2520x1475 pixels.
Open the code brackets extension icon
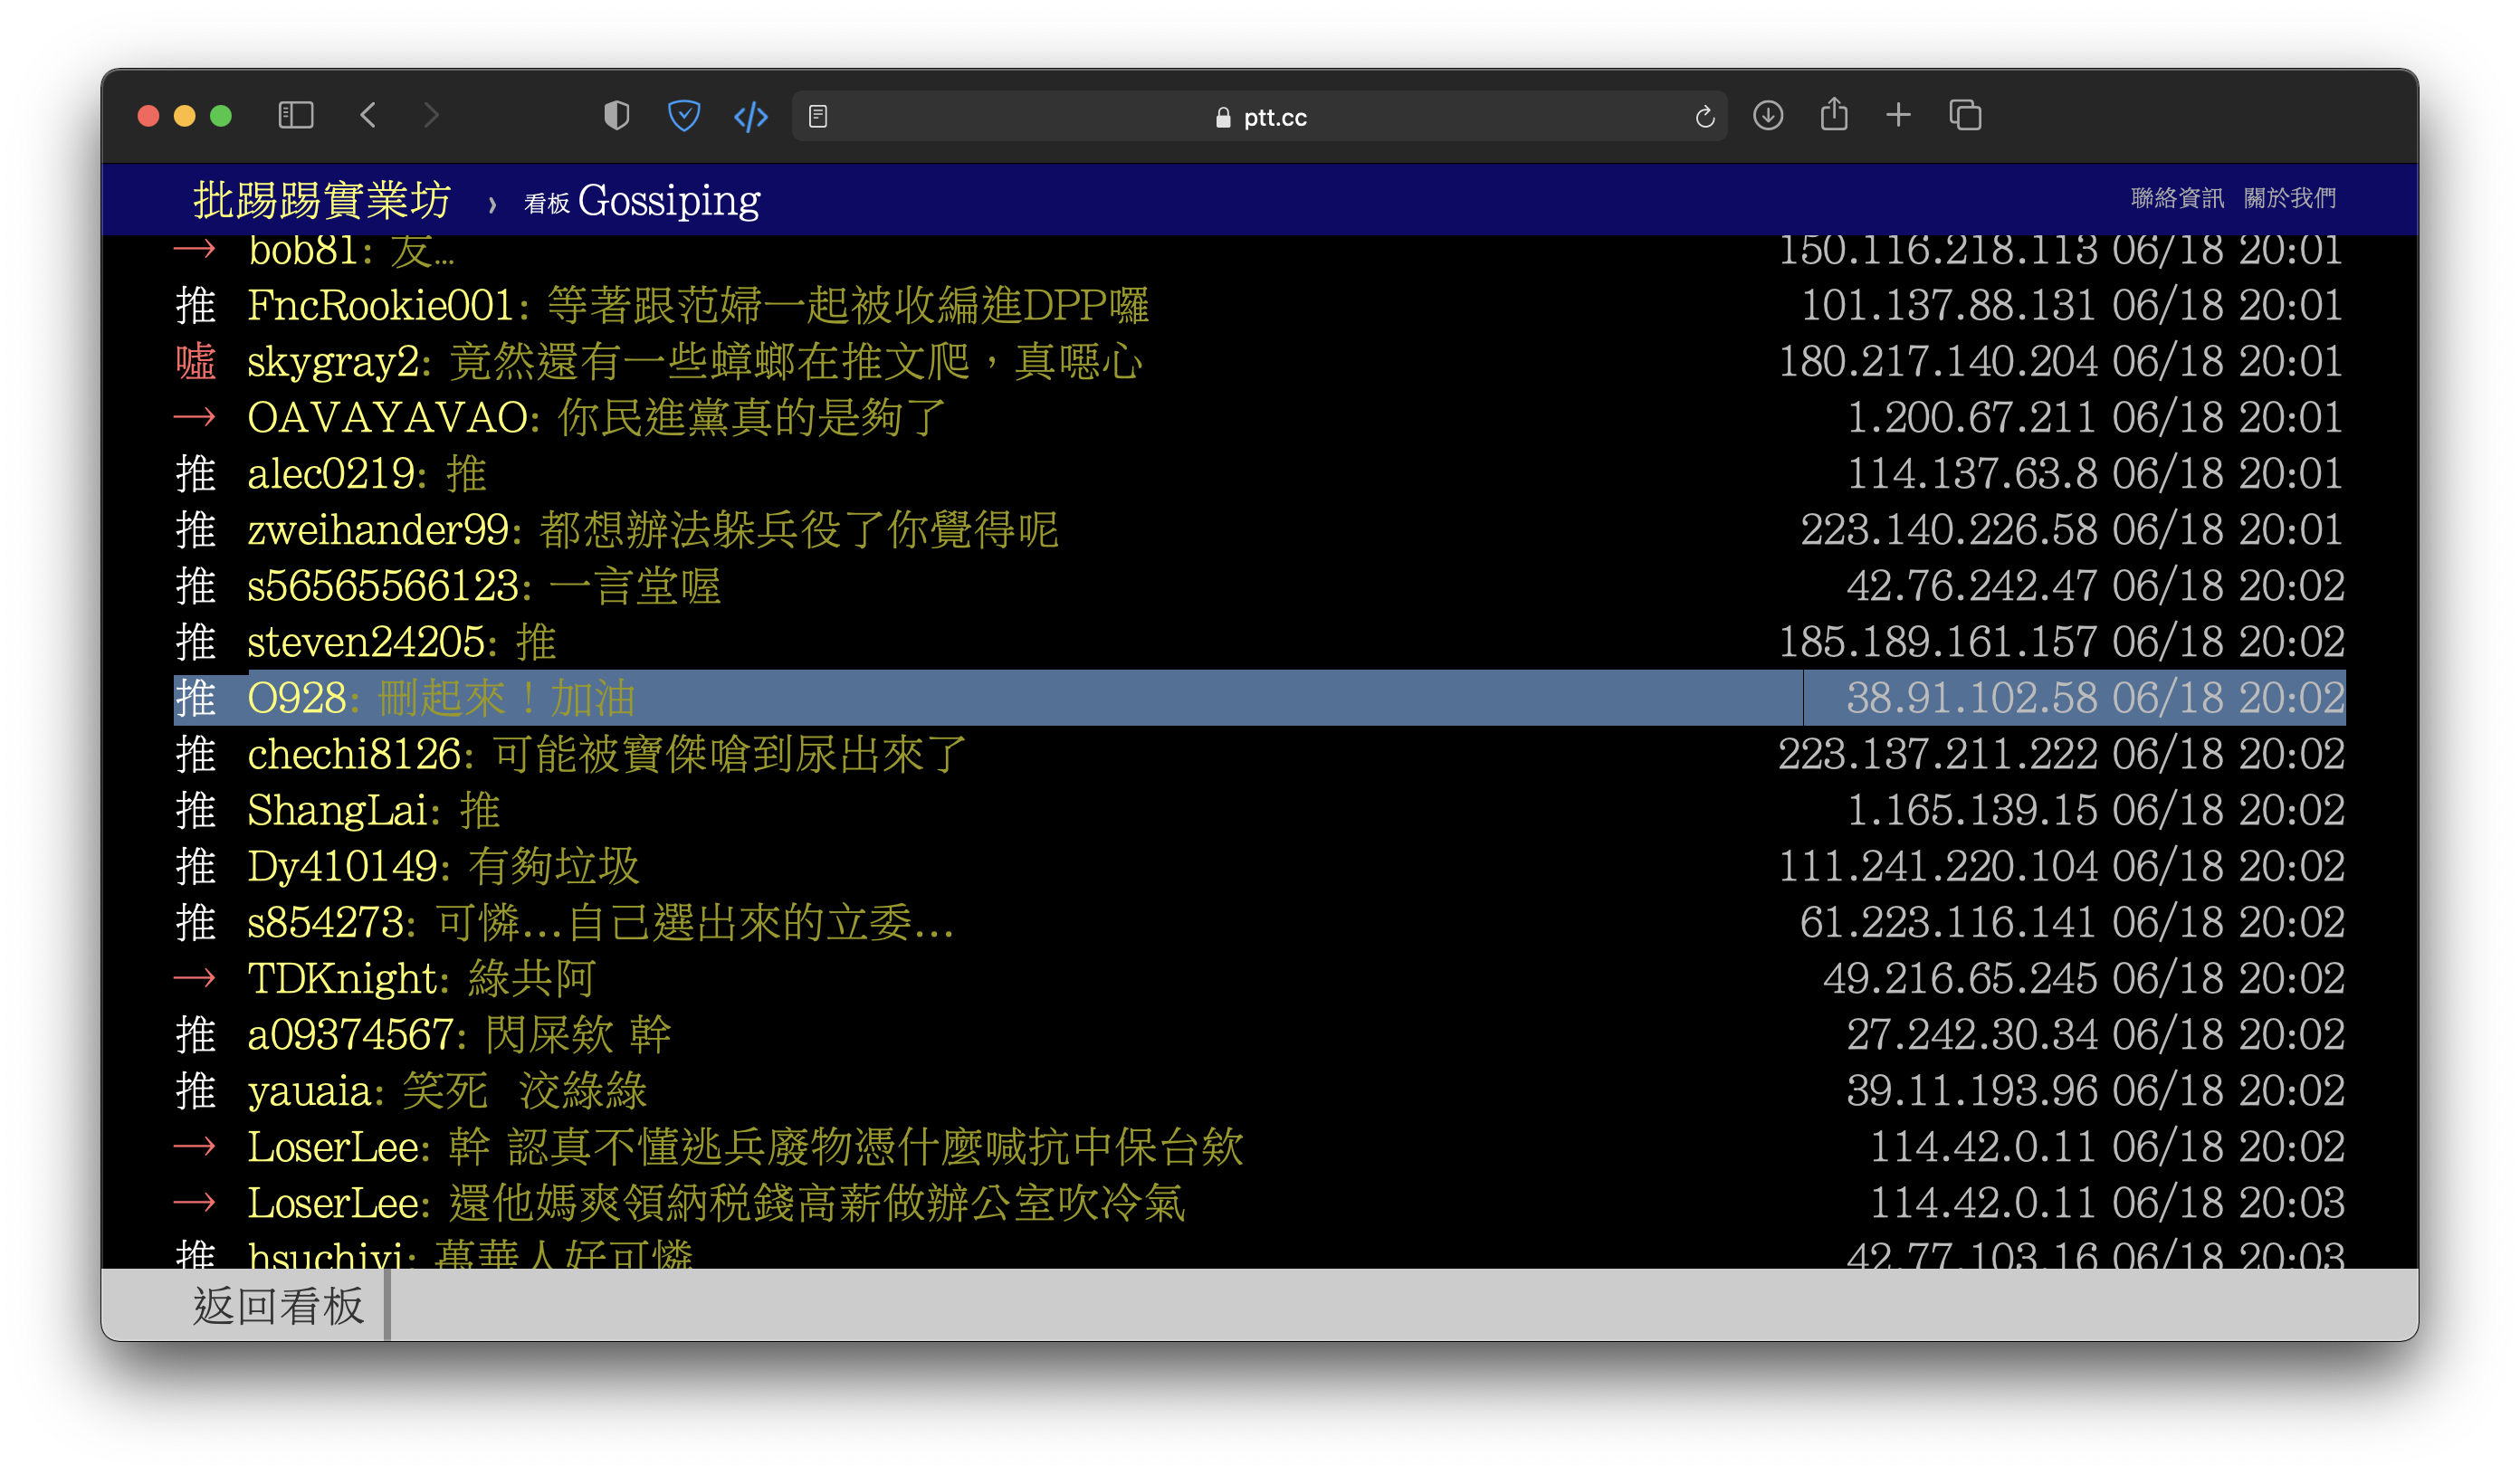[750, 117]
